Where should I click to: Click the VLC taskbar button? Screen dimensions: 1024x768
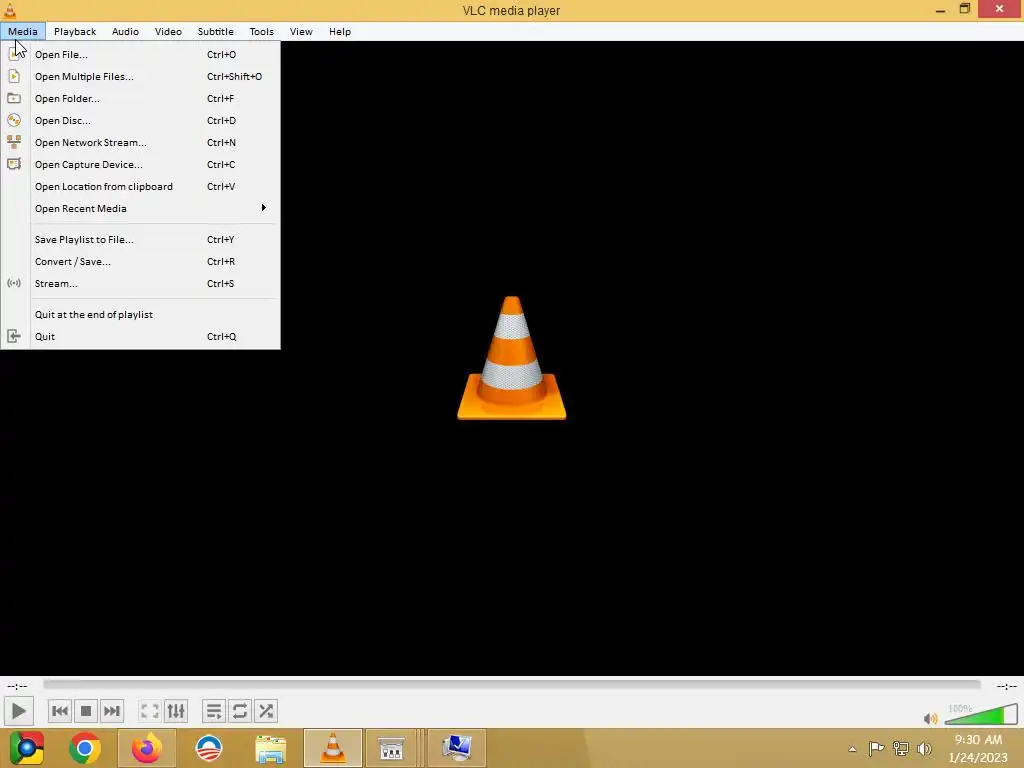tap(333, 748)
